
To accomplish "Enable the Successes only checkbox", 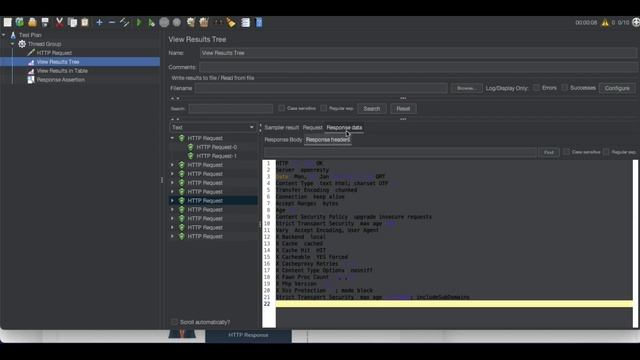I will (564, 88).
